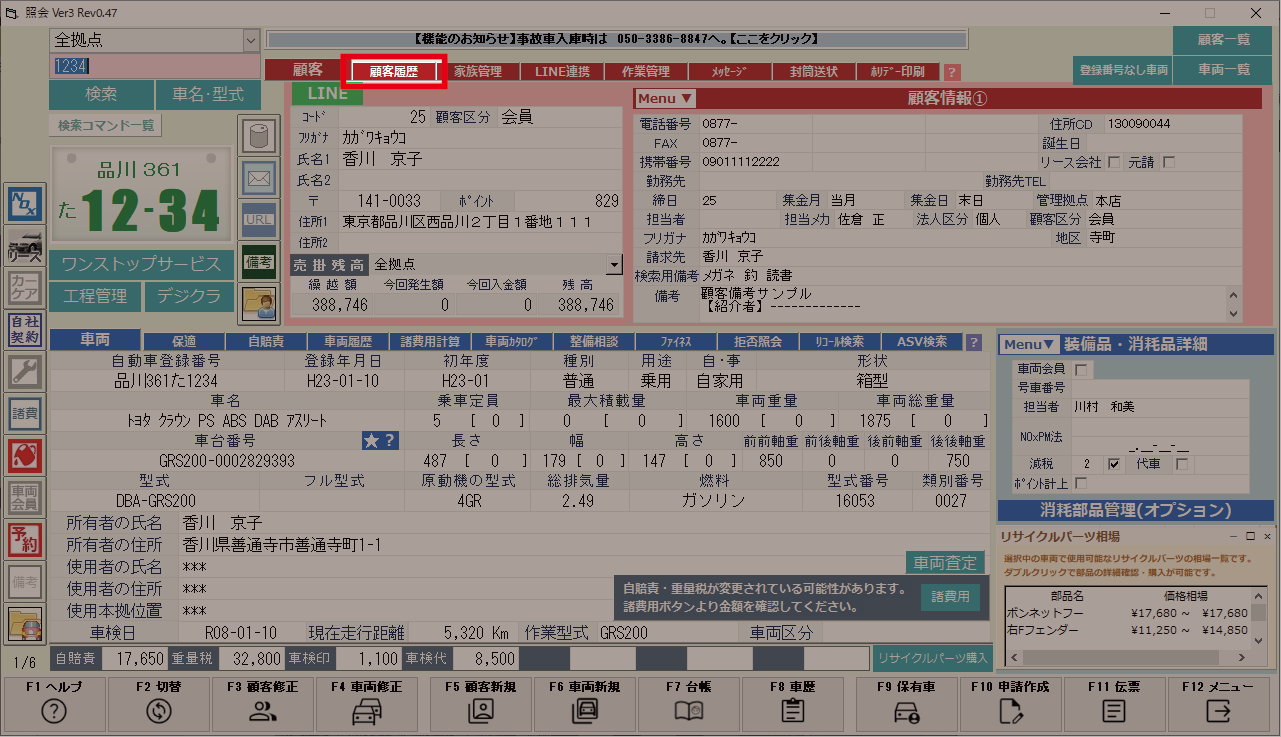Open the folder with car icon
The image size is (1281, 737).
click(25, 624)
